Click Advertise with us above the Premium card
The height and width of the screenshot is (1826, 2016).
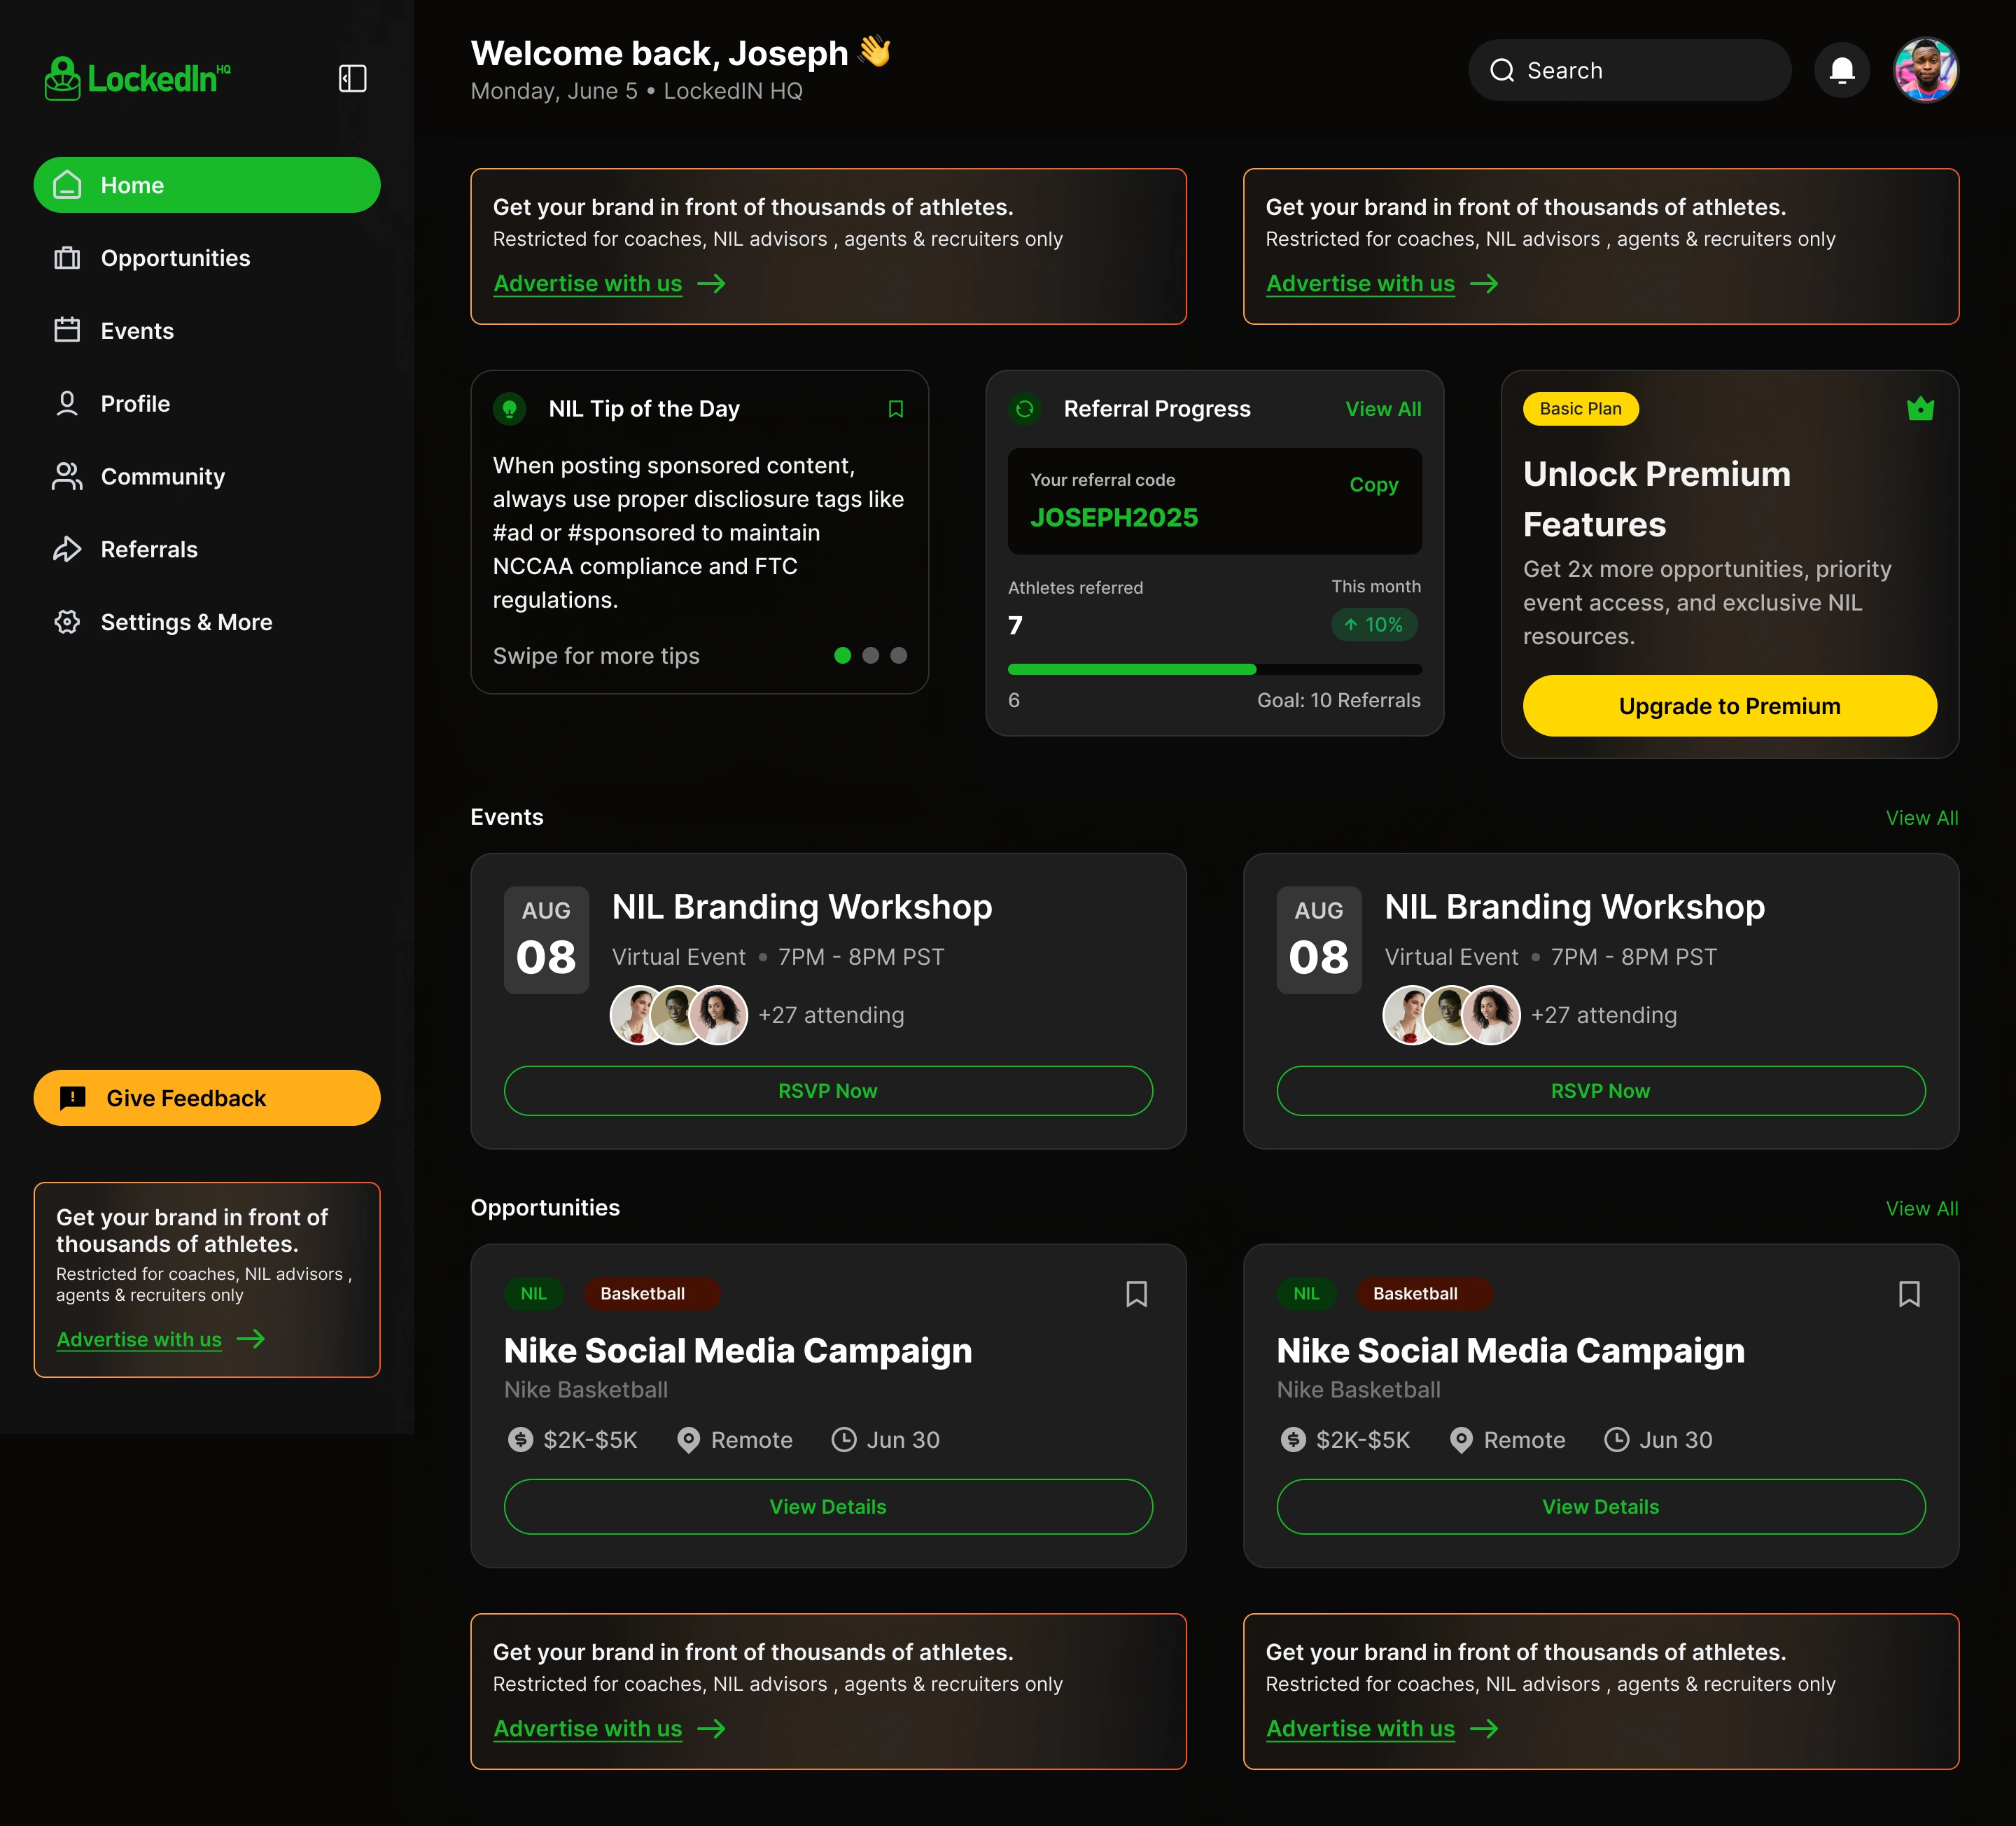coord(1360,283)
